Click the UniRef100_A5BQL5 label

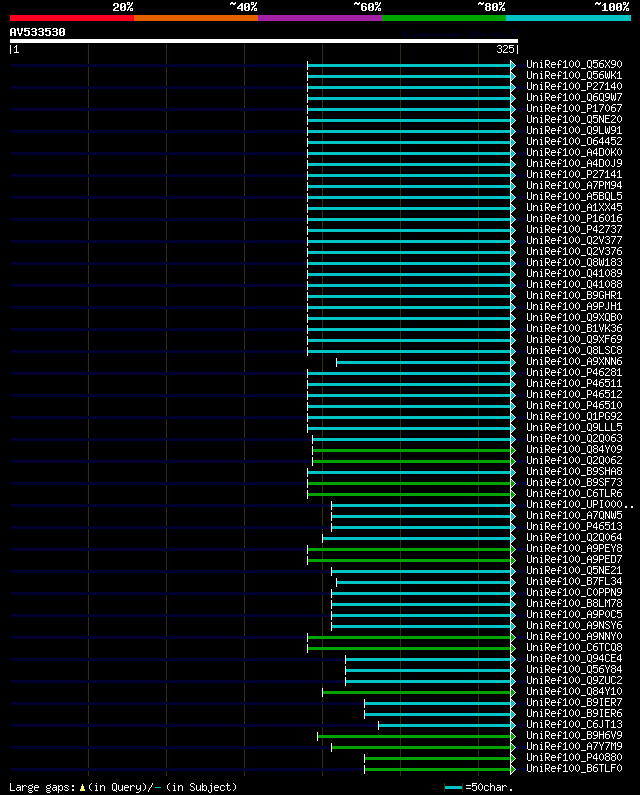coord(574,196)
